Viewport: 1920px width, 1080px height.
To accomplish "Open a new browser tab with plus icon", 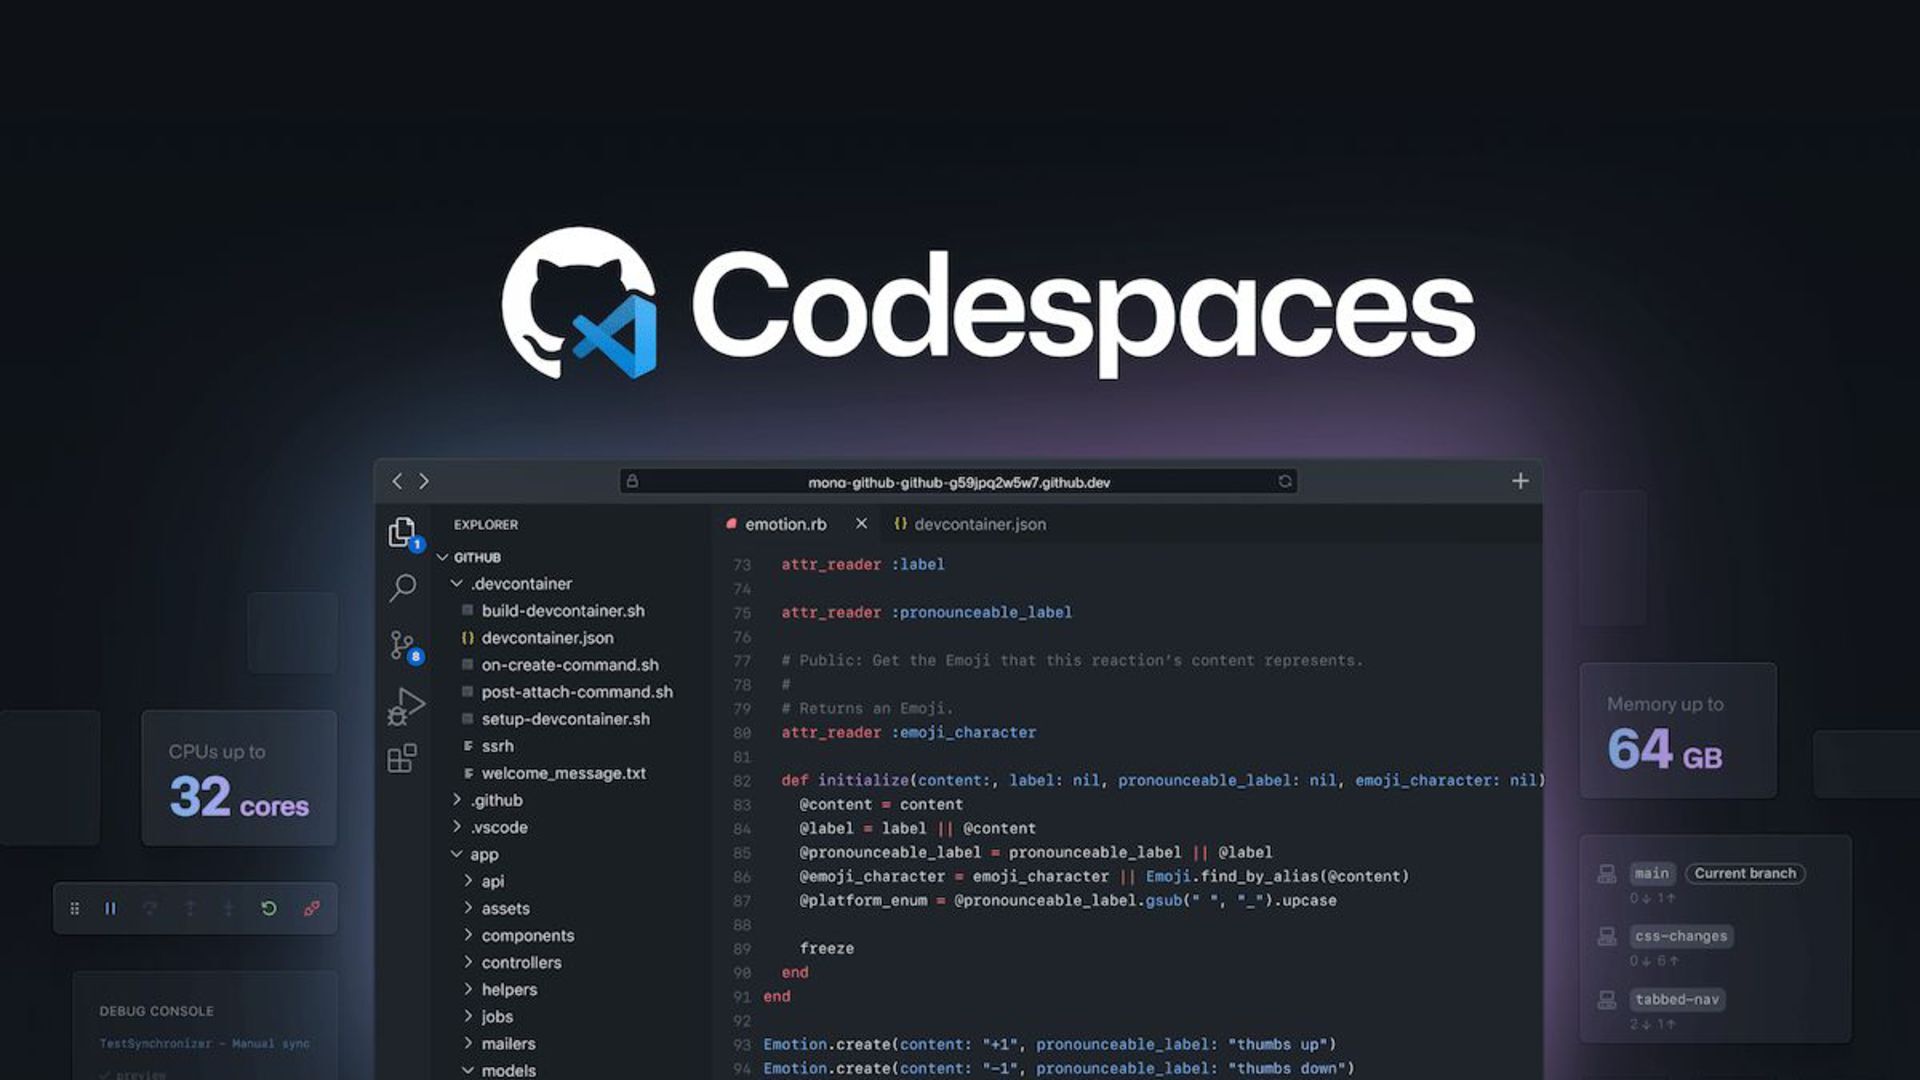I will coord(1520,481).
